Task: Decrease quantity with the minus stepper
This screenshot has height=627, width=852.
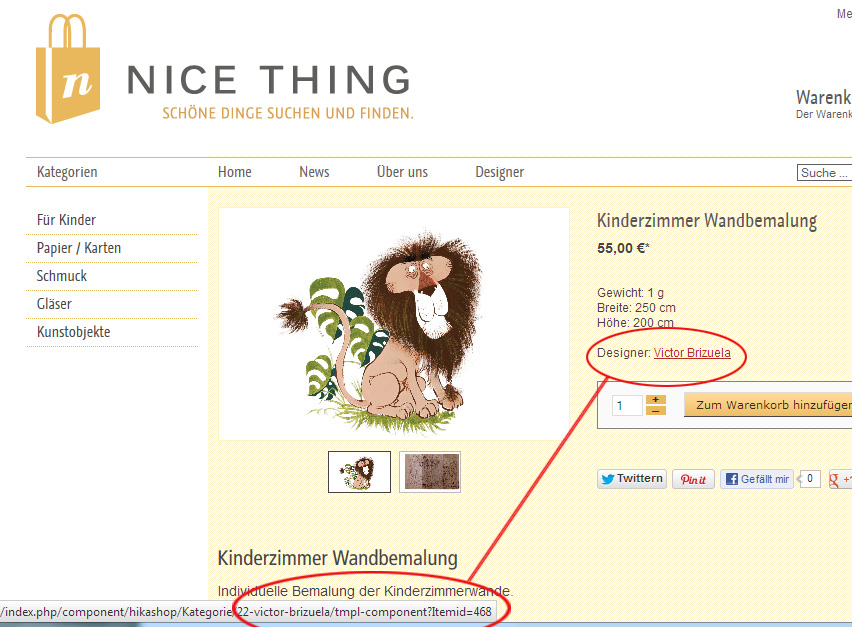Action: tap(656, 411)
